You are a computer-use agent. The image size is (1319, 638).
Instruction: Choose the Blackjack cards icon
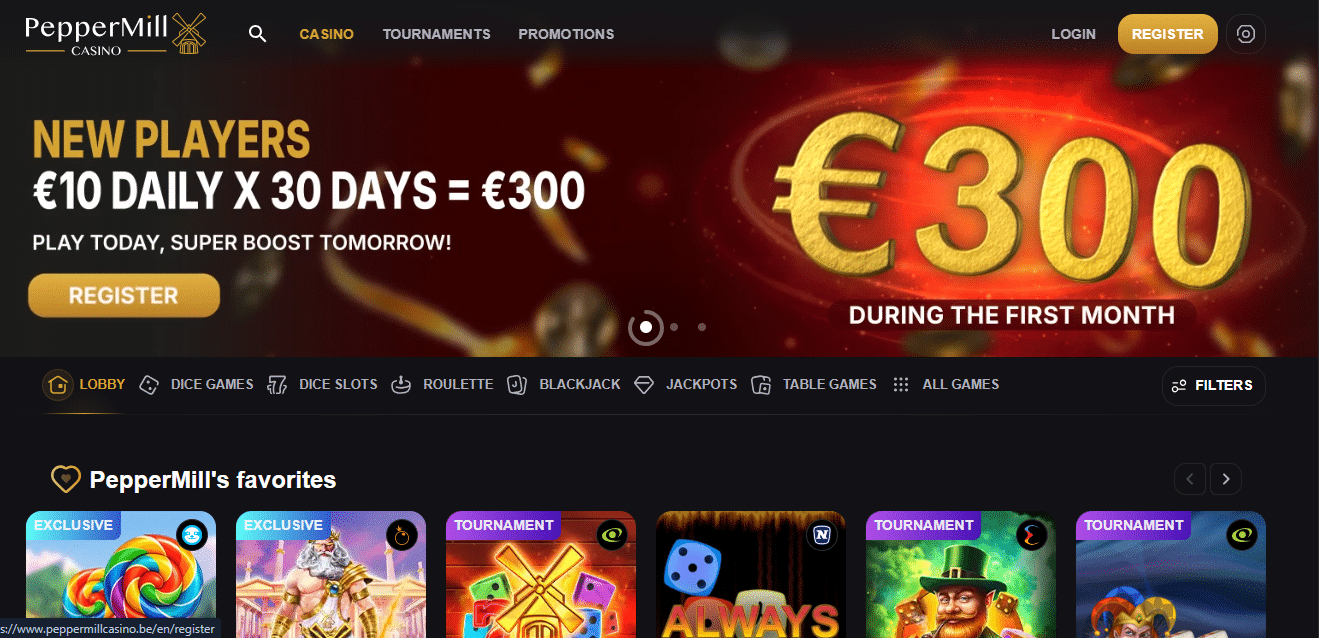coord(517,385)
